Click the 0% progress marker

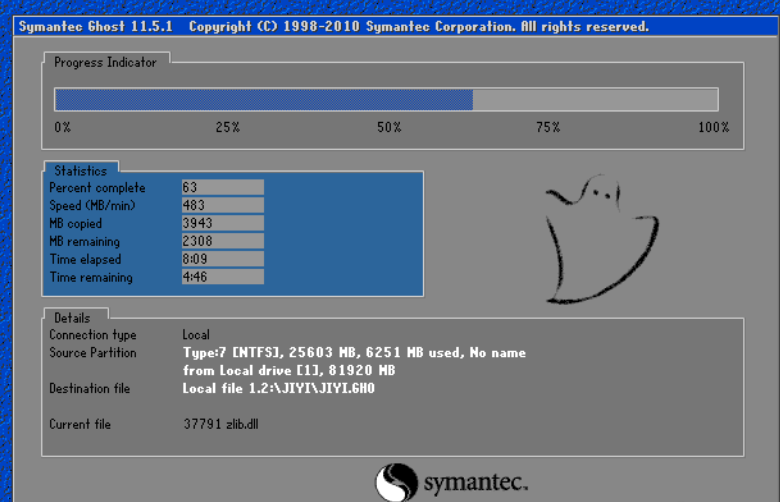(63, 127)
